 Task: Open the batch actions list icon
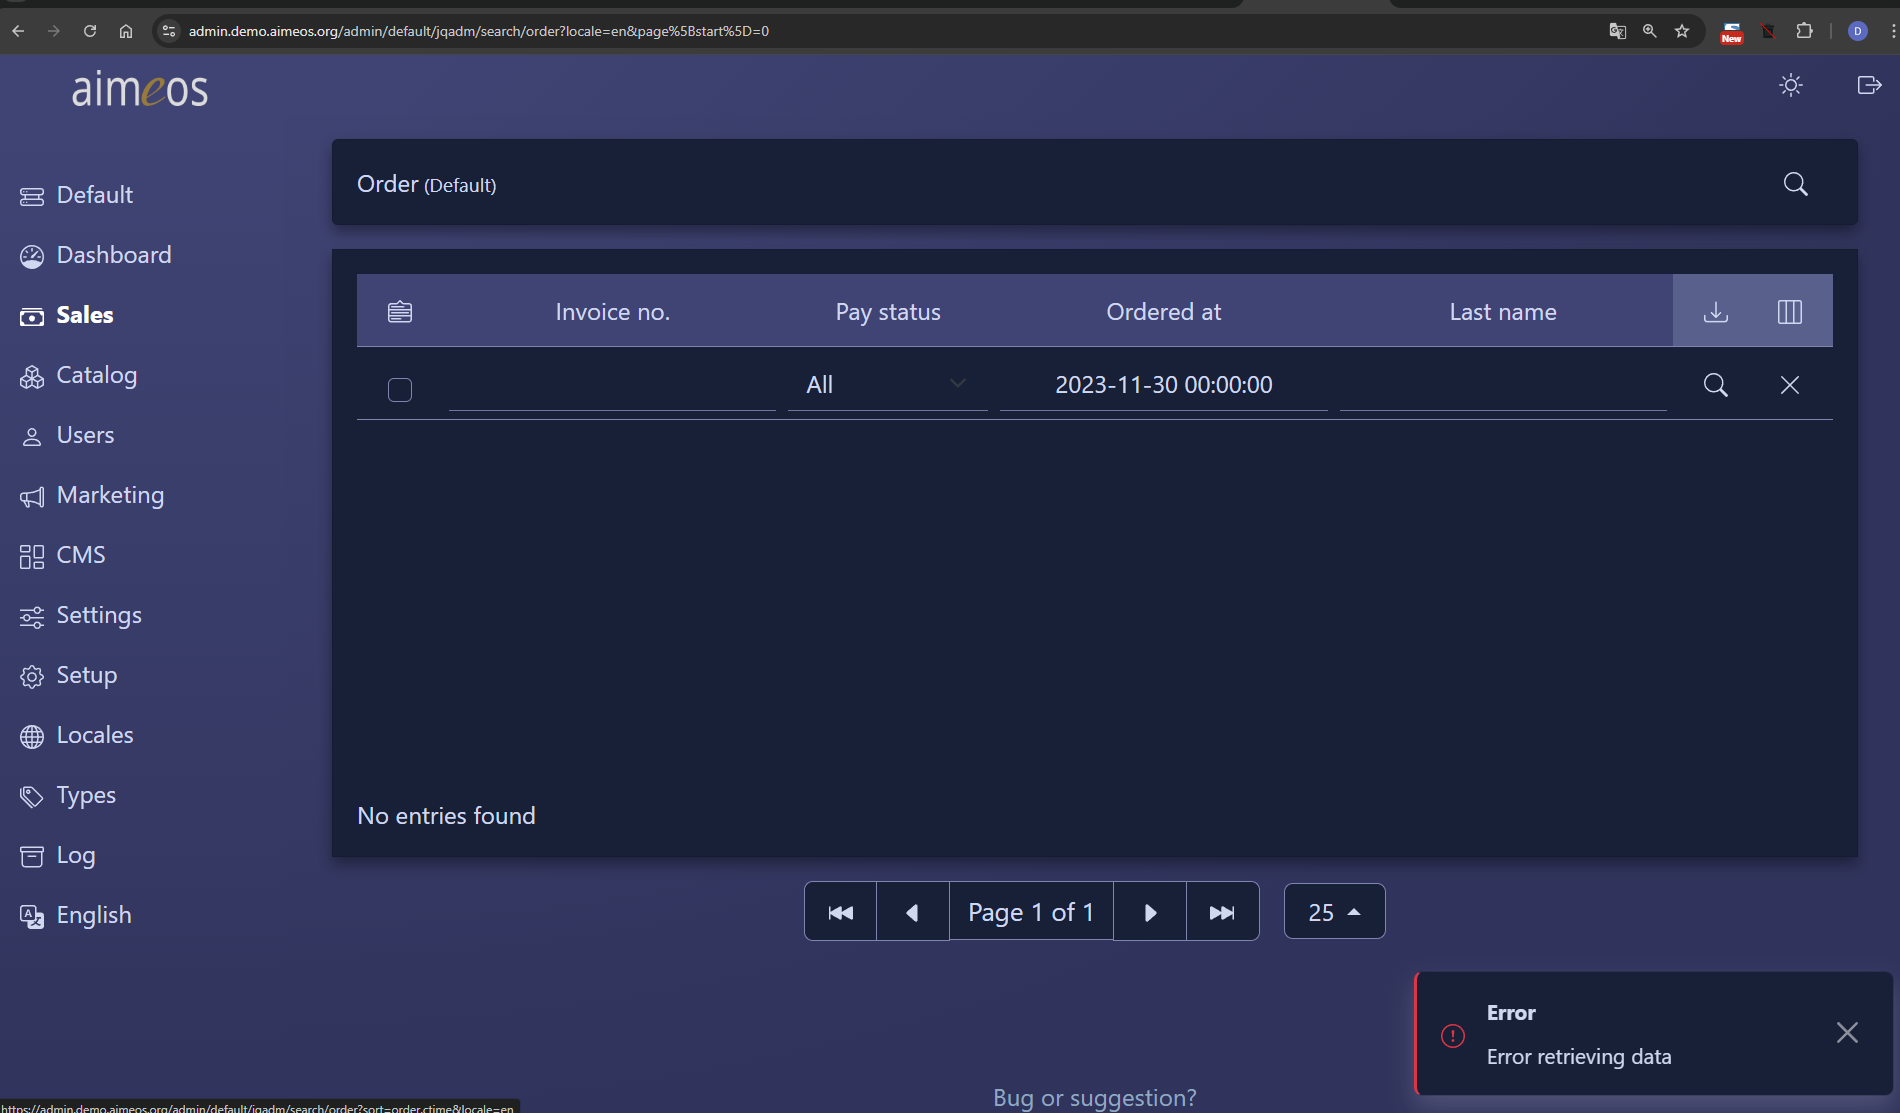coord(400,312)
